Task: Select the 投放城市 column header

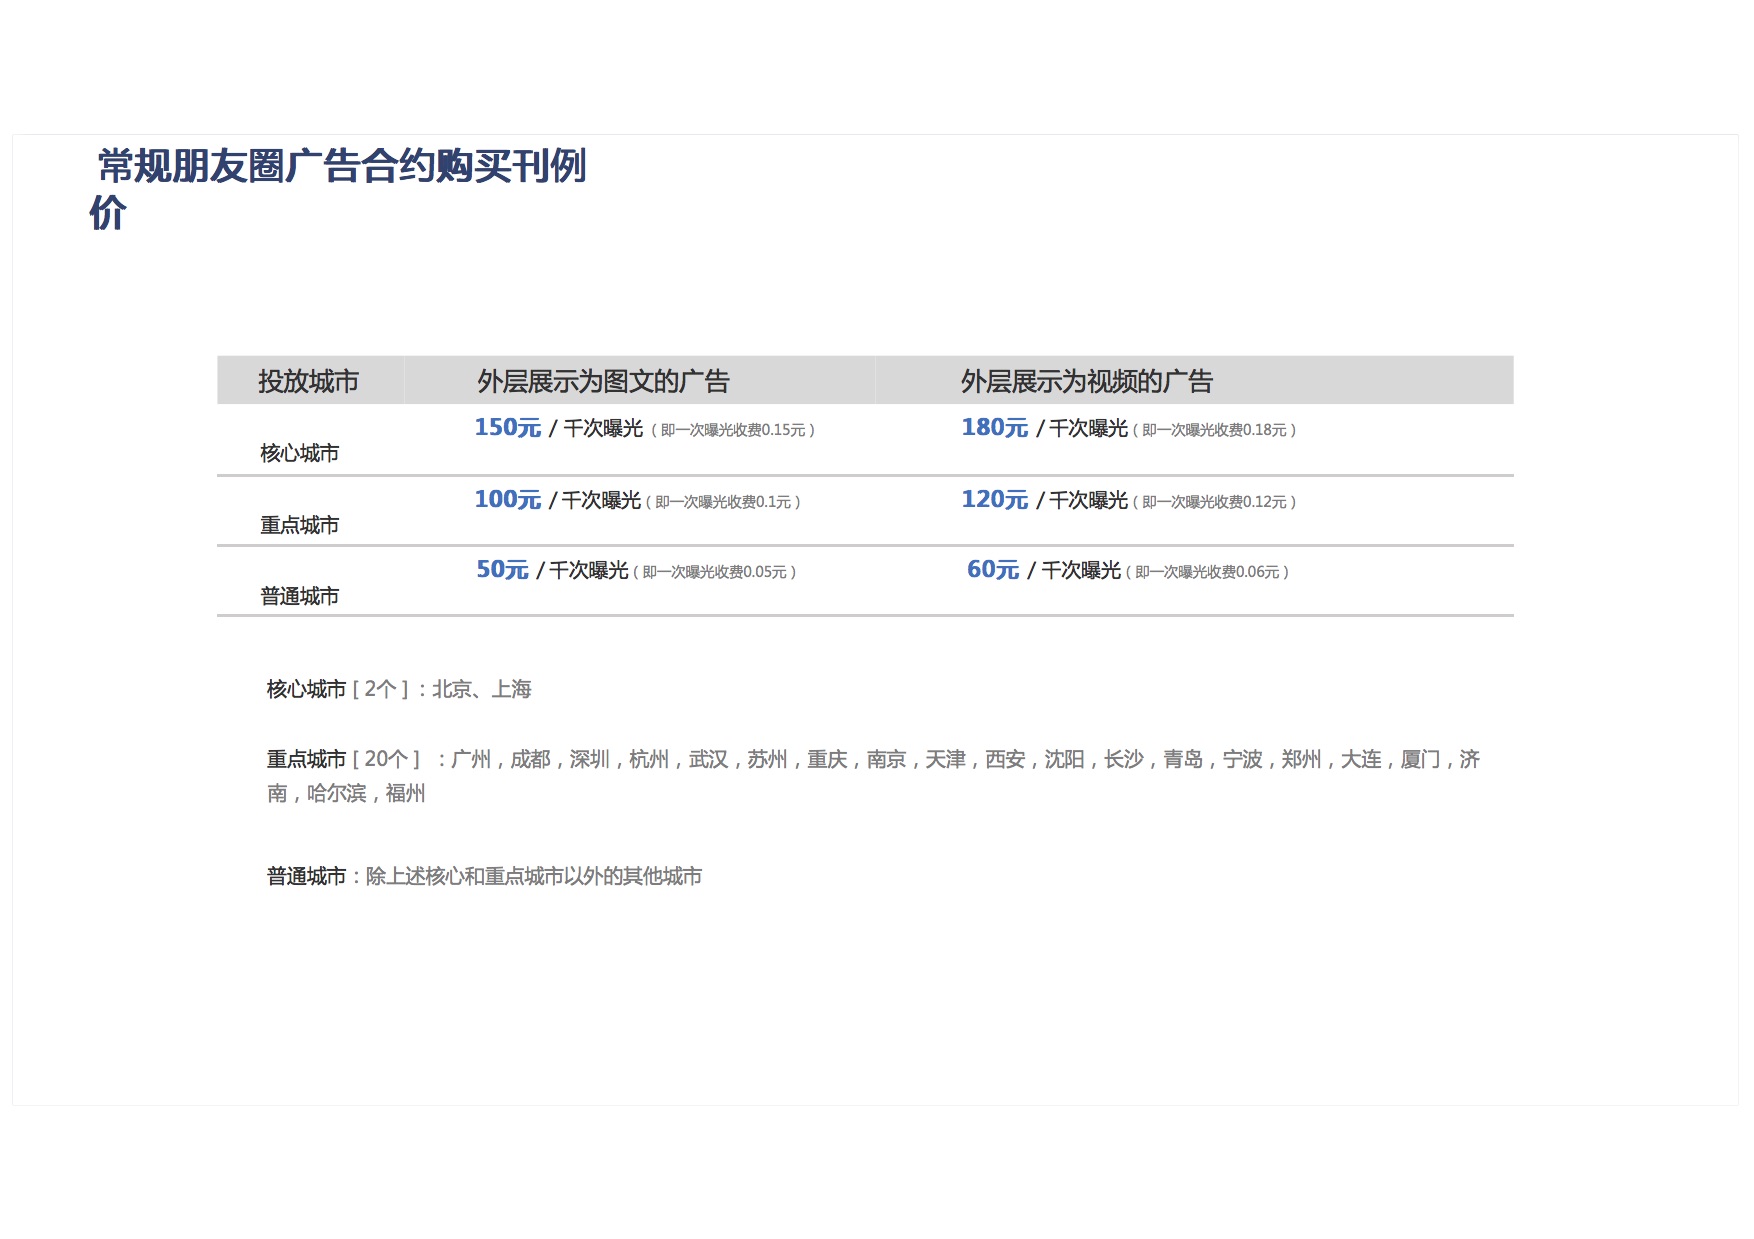Action: click(x=308, y=381)
